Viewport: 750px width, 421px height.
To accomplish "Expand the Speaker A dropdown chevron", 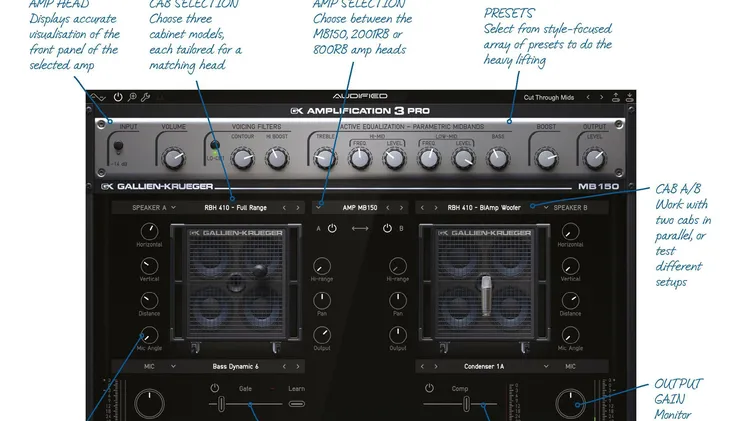I will pyautogui.click(x=173, y=208).
